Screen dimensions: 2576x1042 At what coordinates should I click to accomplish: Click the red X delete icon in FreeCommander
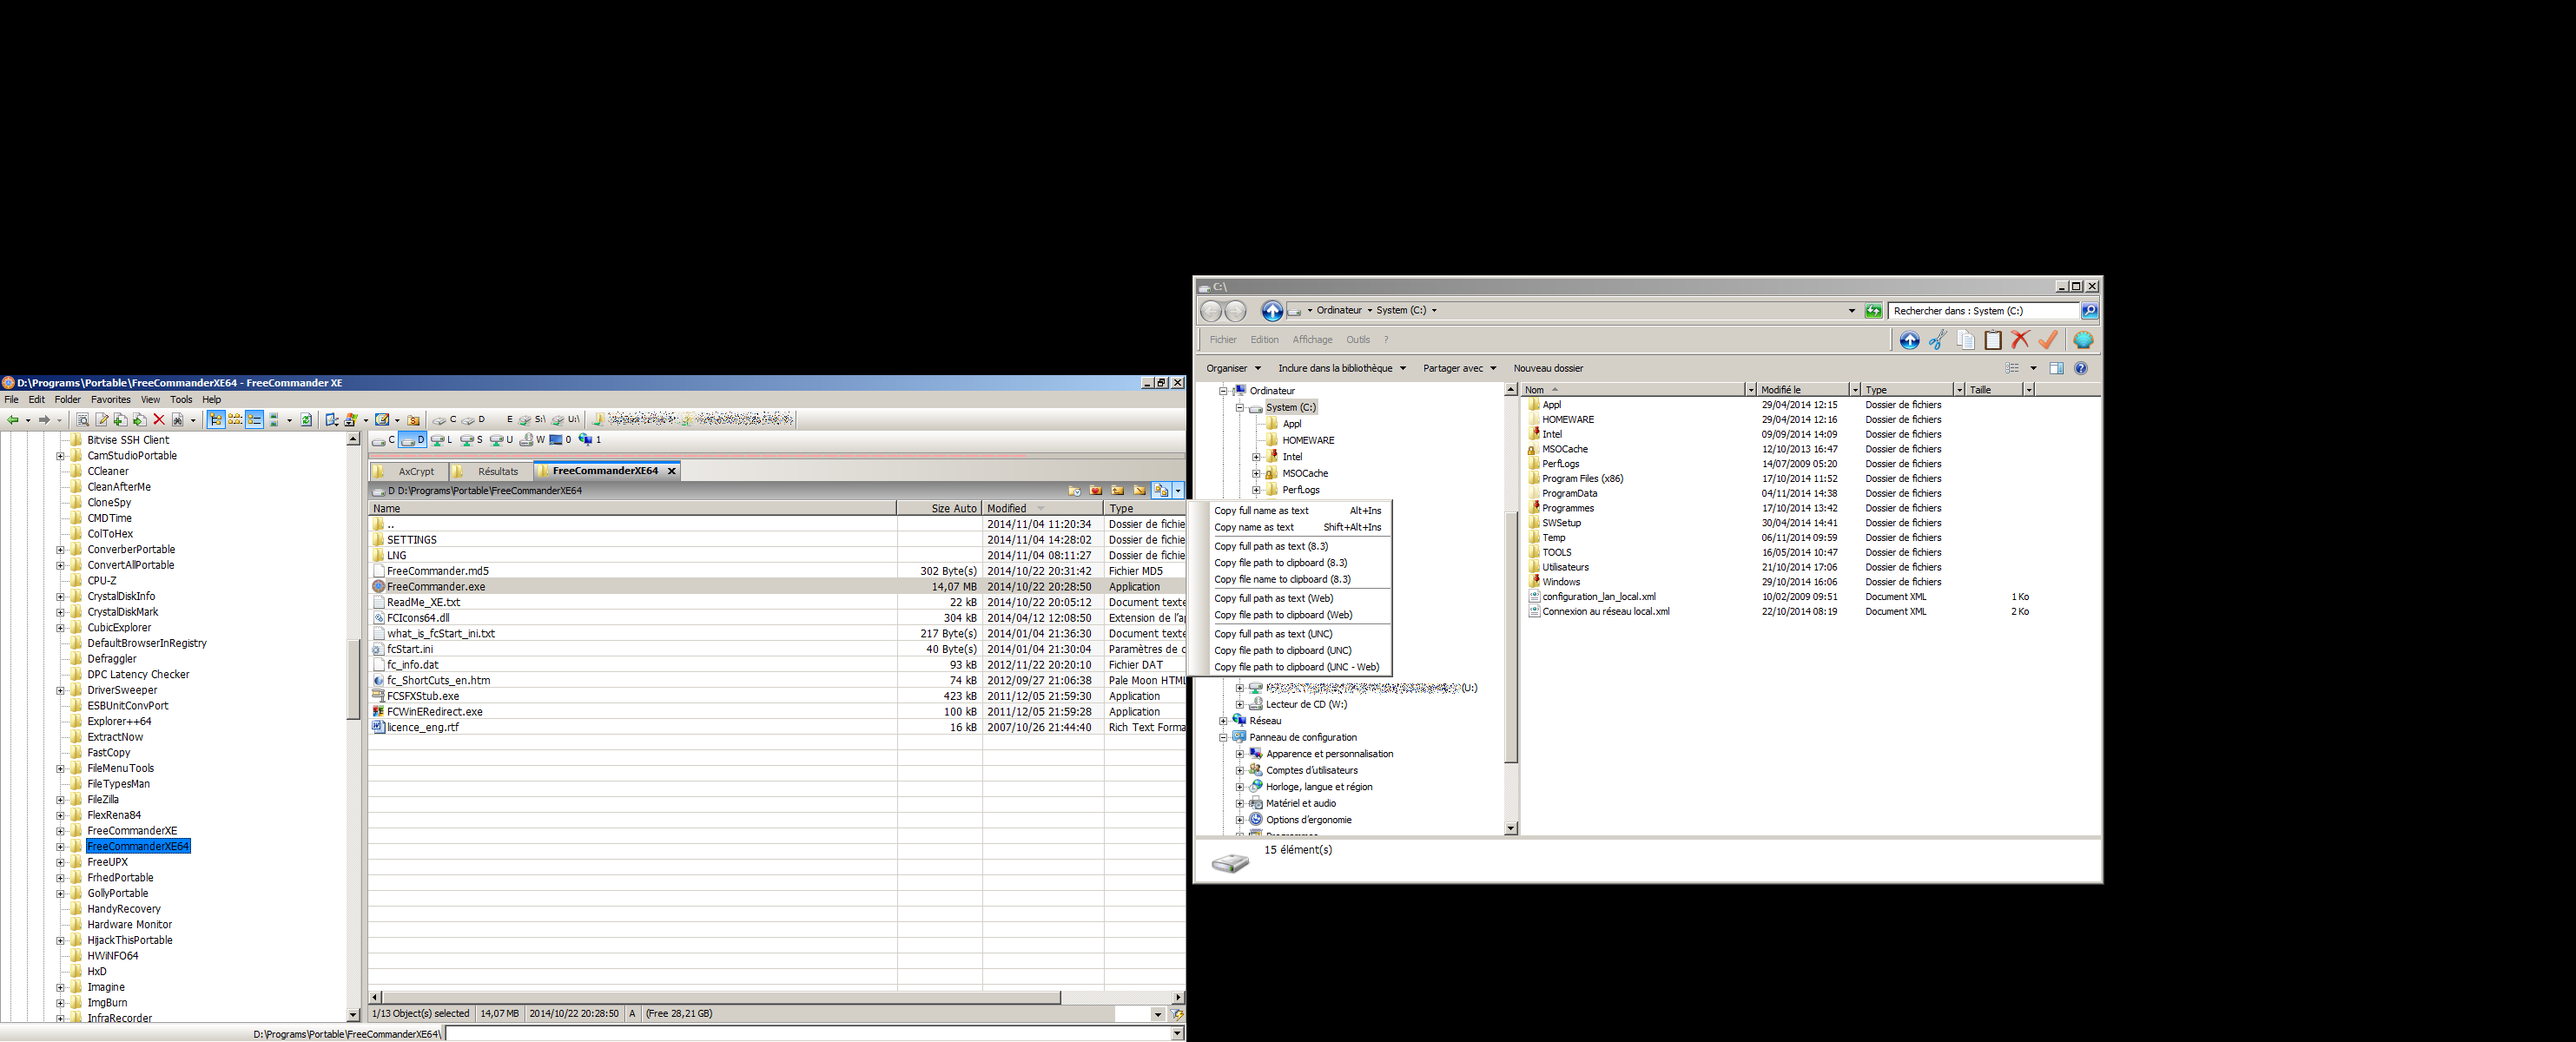(x=159, y=420)
